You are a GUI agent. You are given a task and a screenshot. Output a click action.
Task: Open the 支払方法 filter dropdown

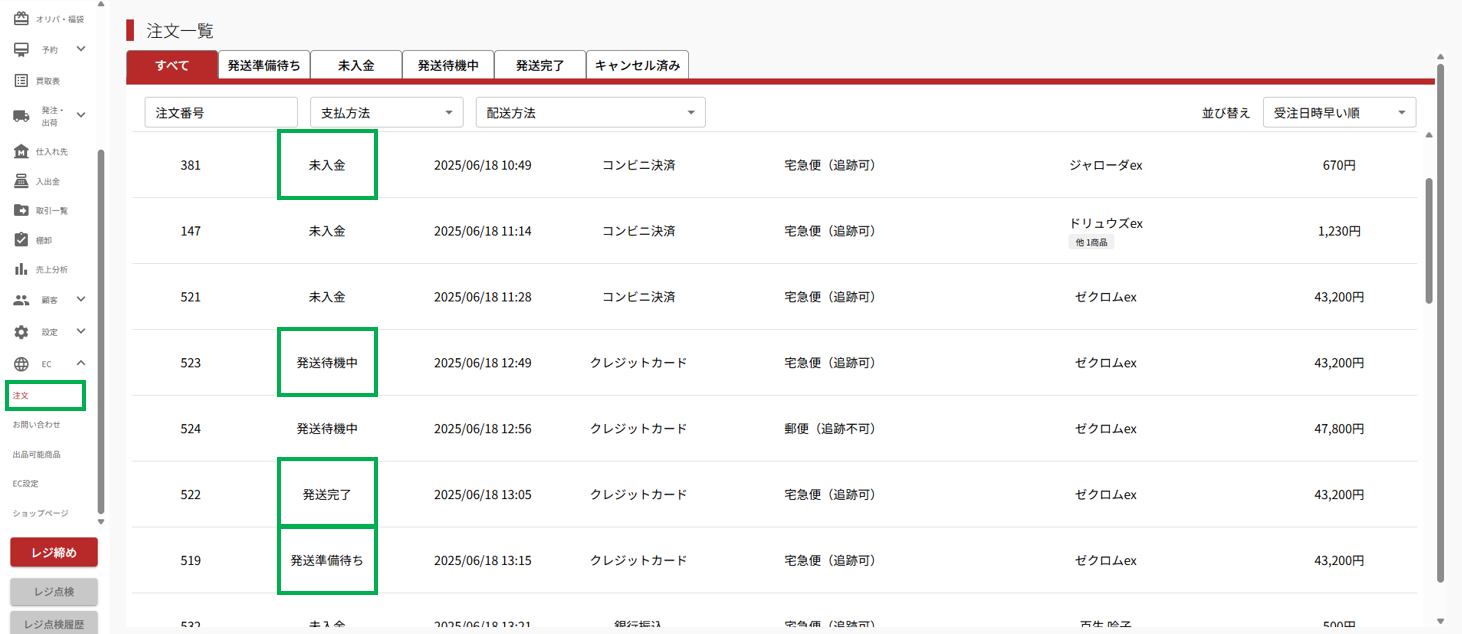pyautogui.click(x=386, y=113)
